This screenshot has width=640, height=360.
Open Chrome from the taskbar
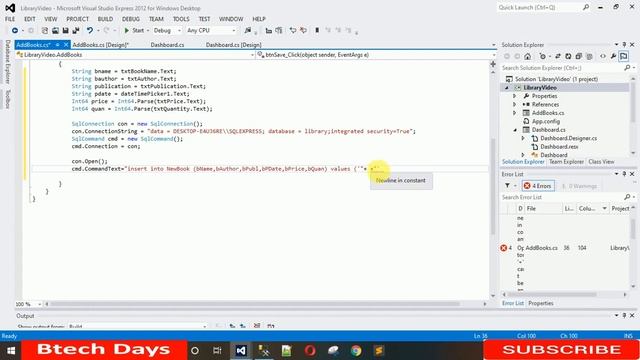pos(356,350)
